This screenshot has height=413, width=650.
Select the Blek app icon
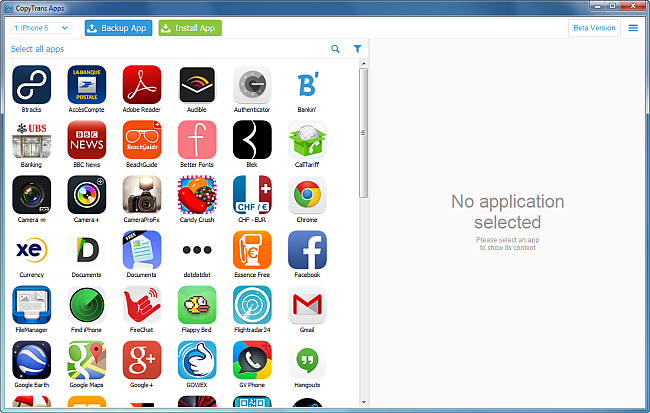point(252,140)
